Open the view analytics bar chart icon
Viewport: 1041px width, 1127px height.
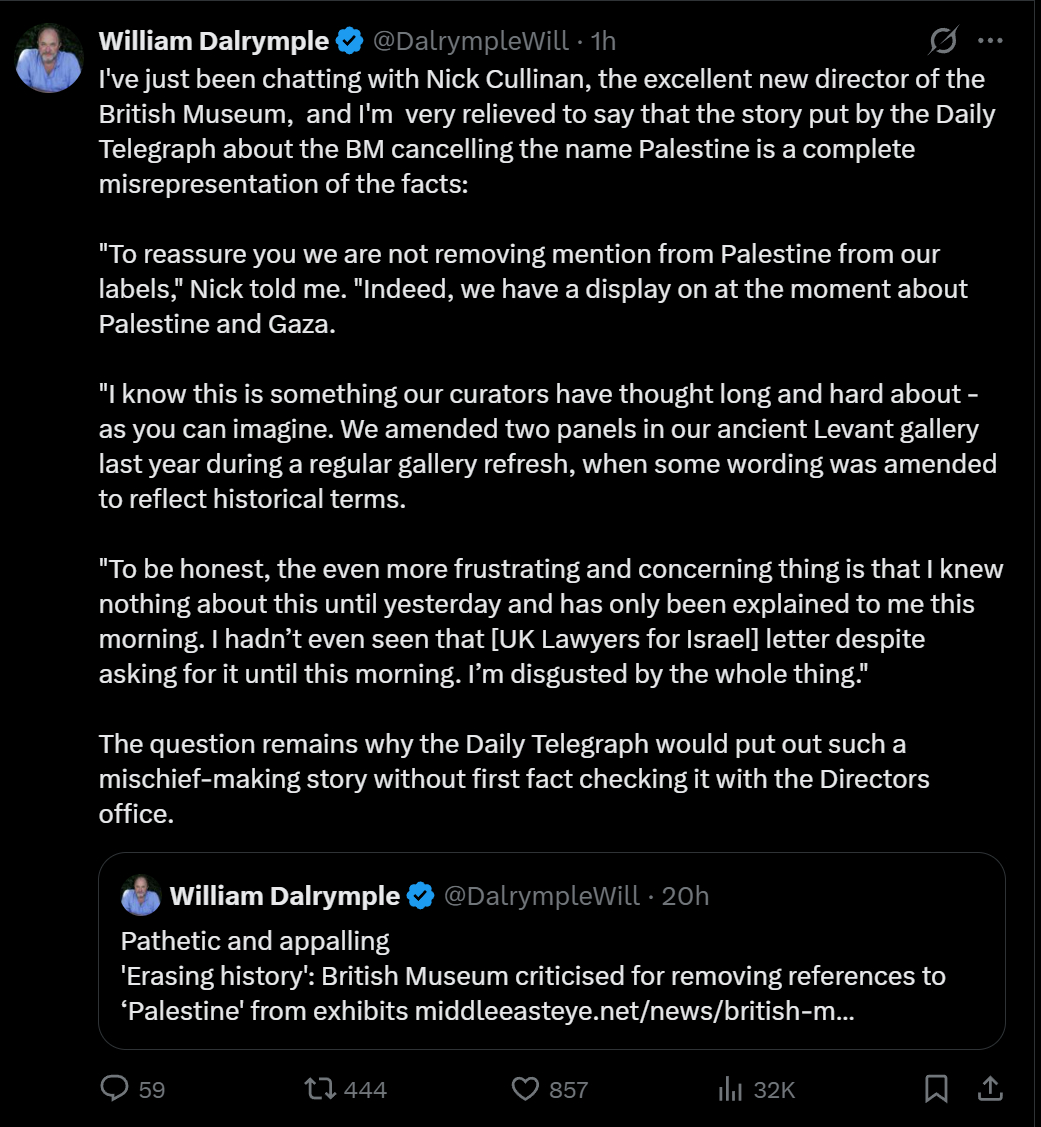pos(730,1088)
